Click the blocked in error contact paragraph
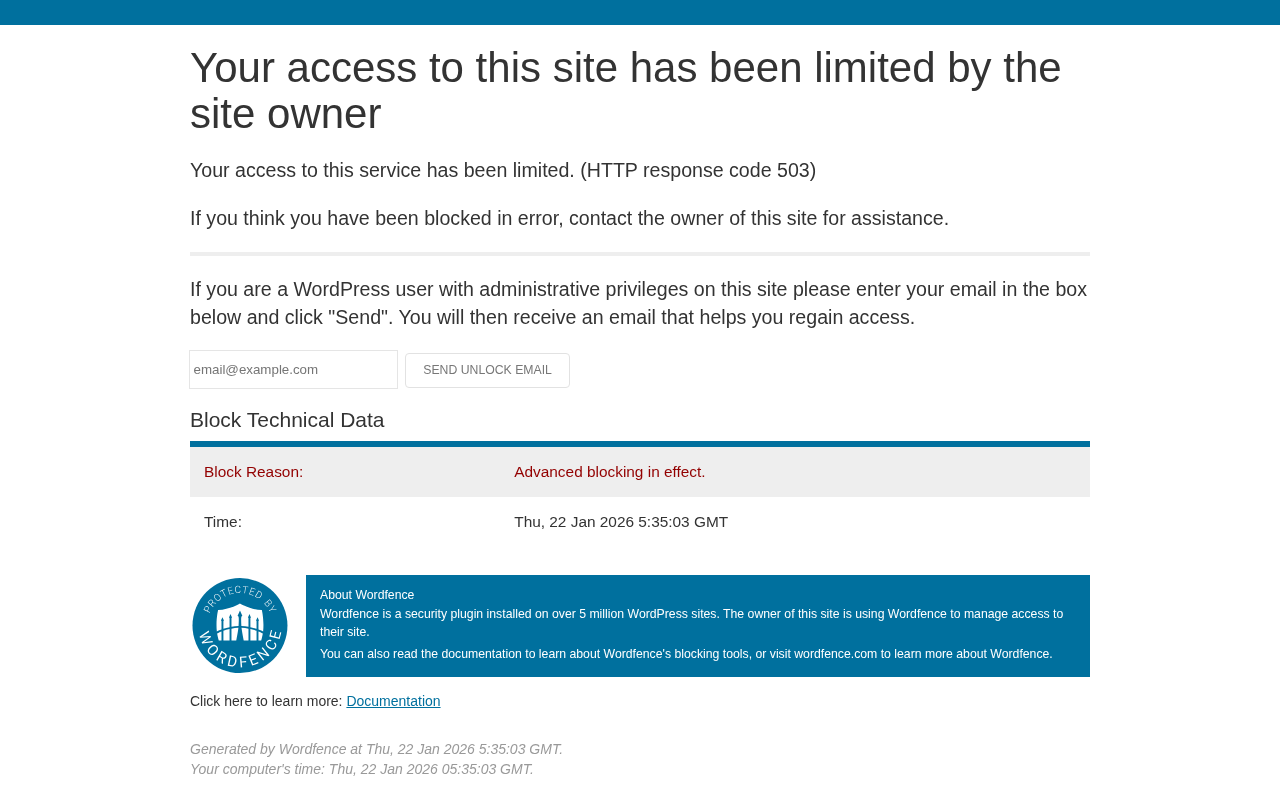Viewport: 1280px width, 800px height. tap(569, 219)
